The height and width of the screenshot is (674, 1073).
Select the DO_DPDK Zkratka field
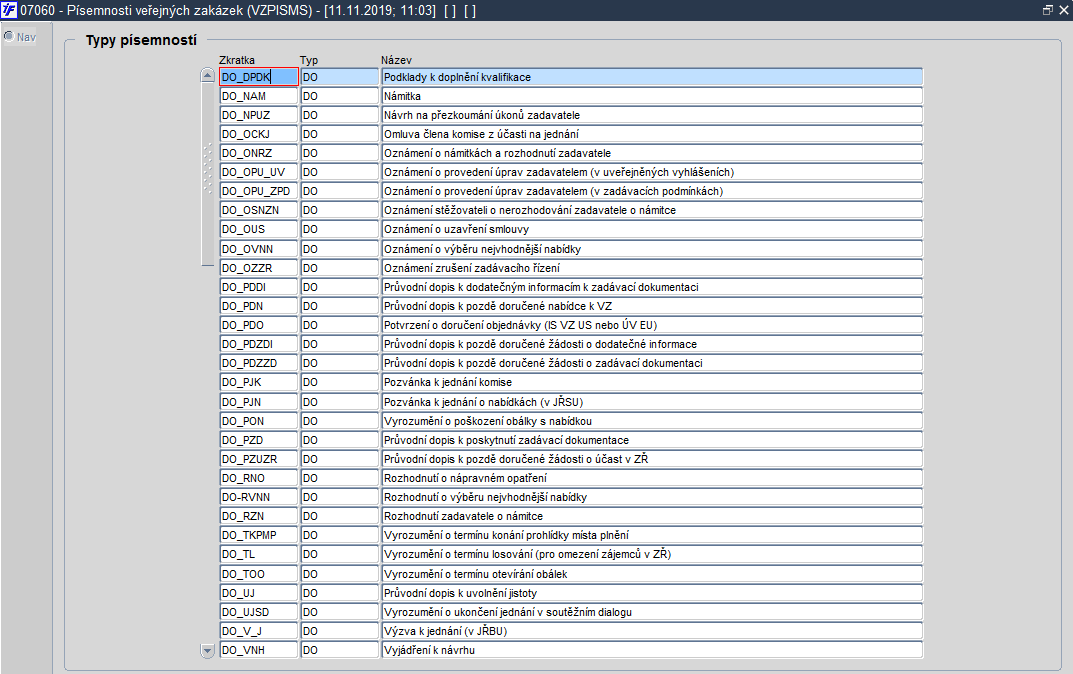pyautogui.click(x=259, y=77)
